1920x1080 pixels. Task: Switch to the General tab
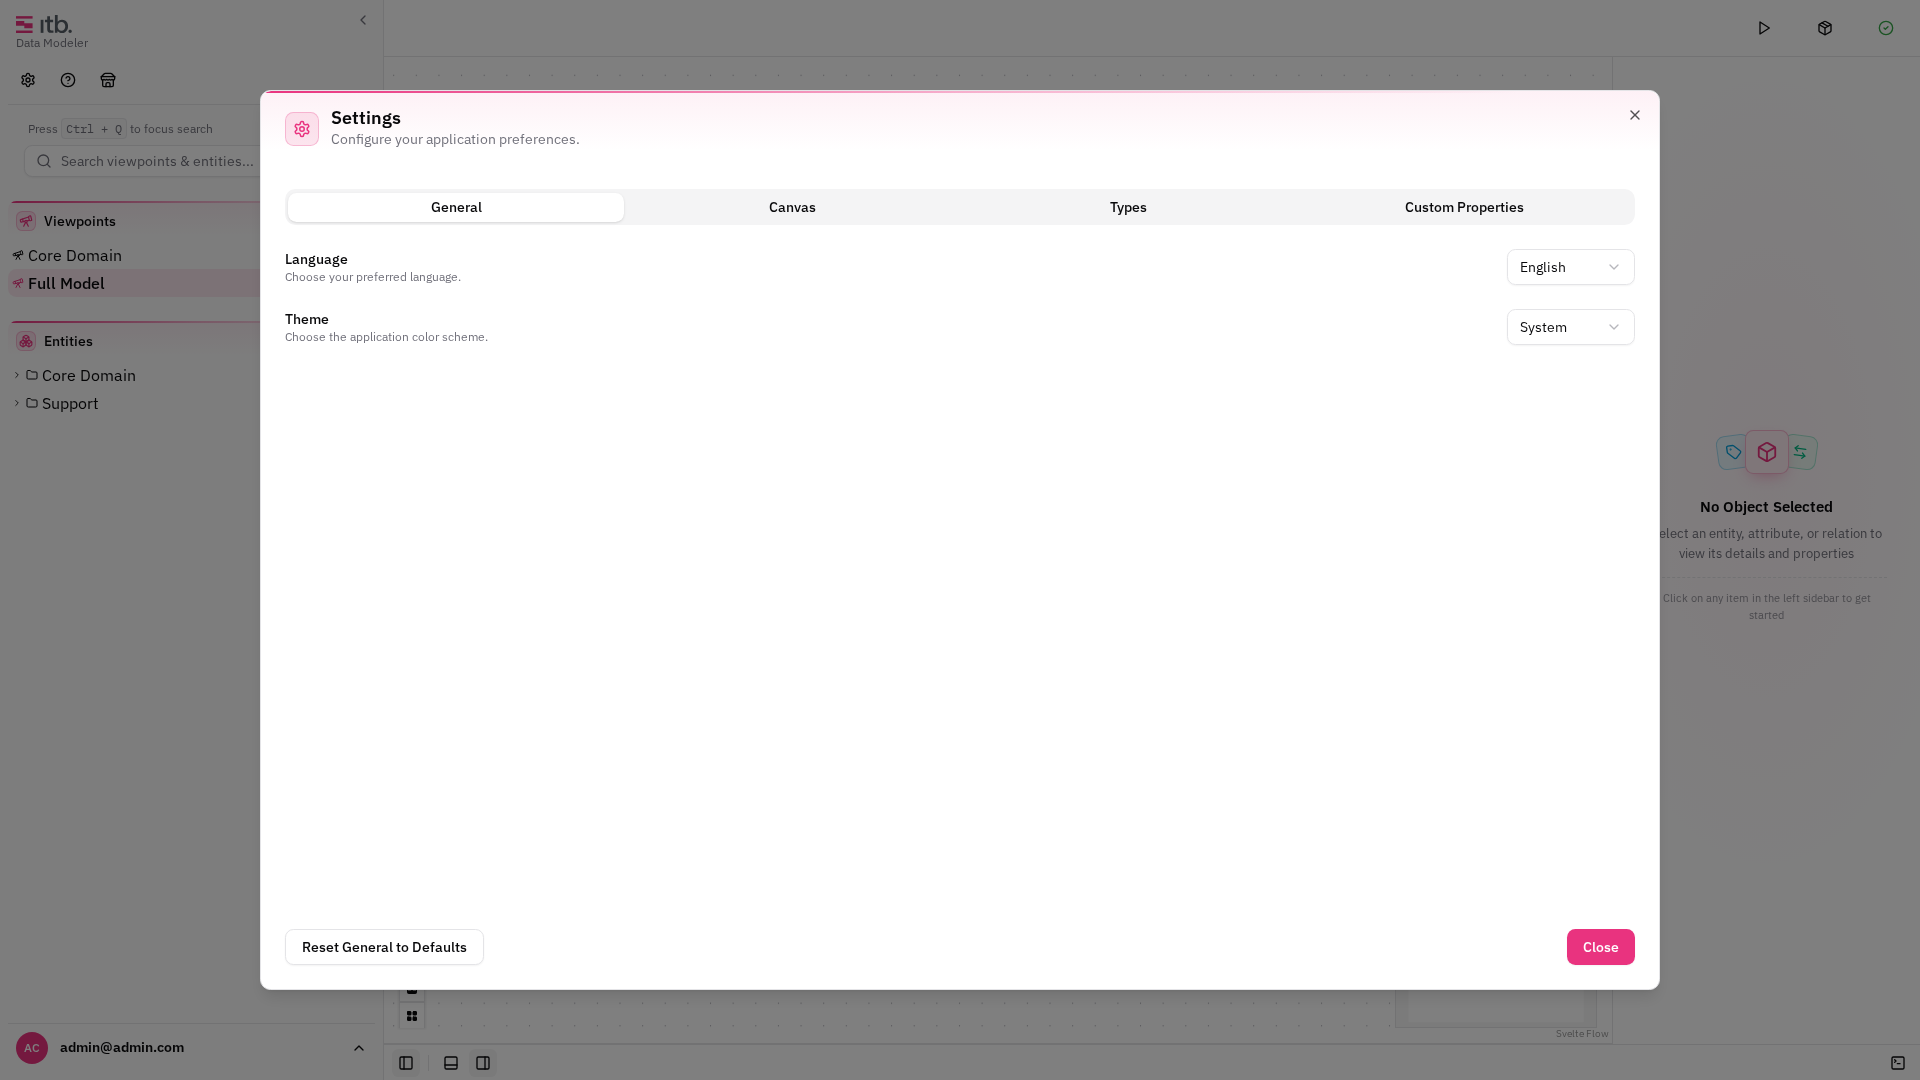(x=456, y=207)
